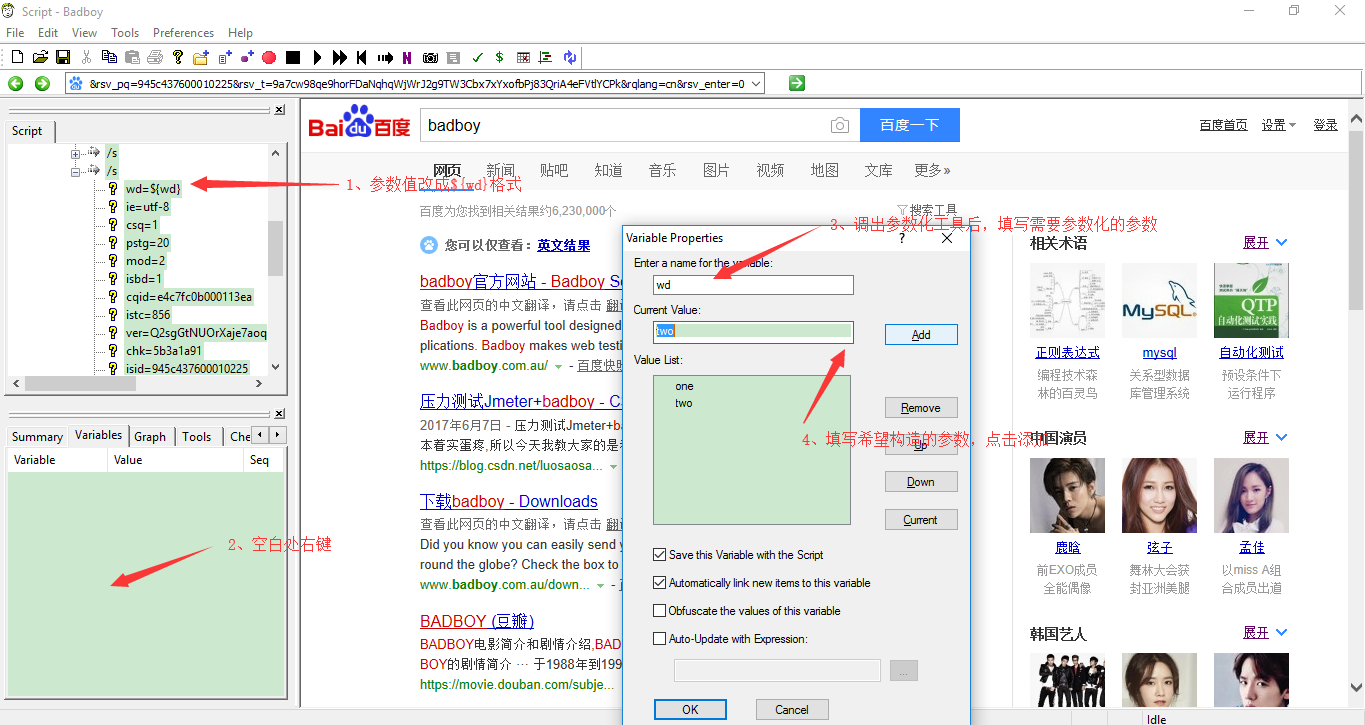Click the New script icon
The height and width of the screenshot is (725, 1365).
tap(17, 57)
